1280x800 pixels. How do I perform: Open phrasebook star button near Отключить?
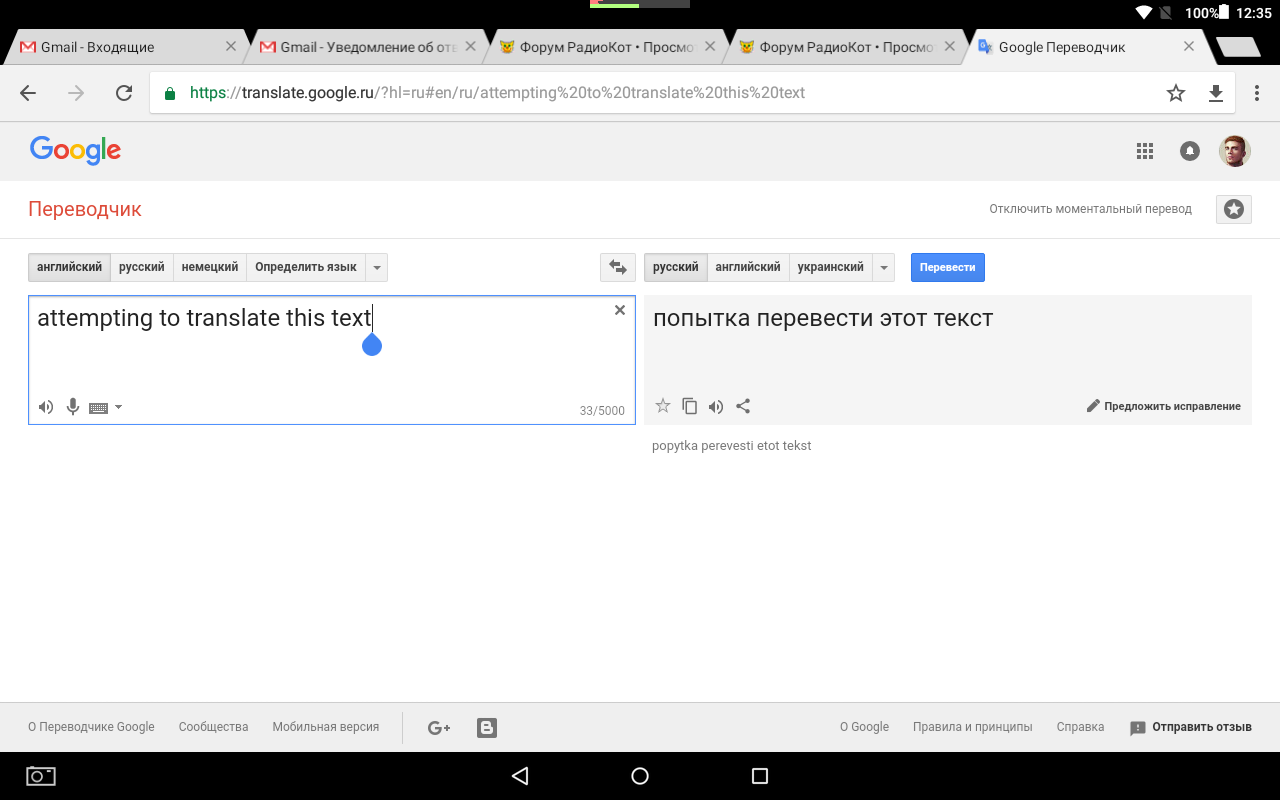tap(1234, 209)
